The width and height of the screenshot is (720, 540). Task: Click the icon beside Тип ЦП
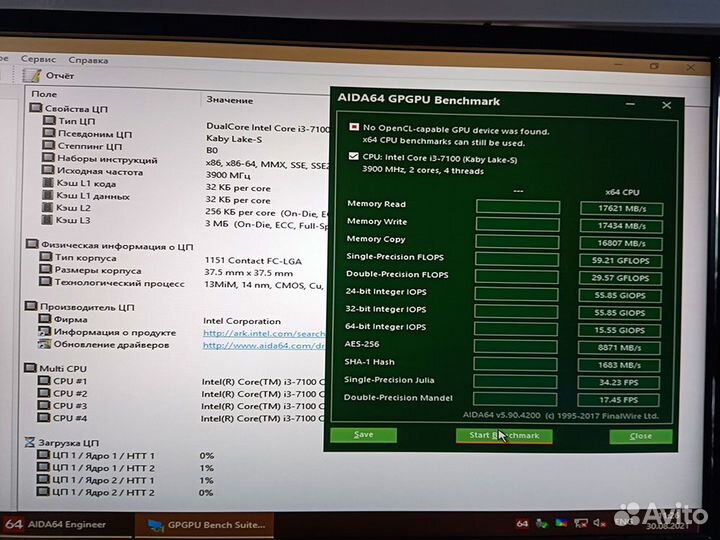(49, 120)
